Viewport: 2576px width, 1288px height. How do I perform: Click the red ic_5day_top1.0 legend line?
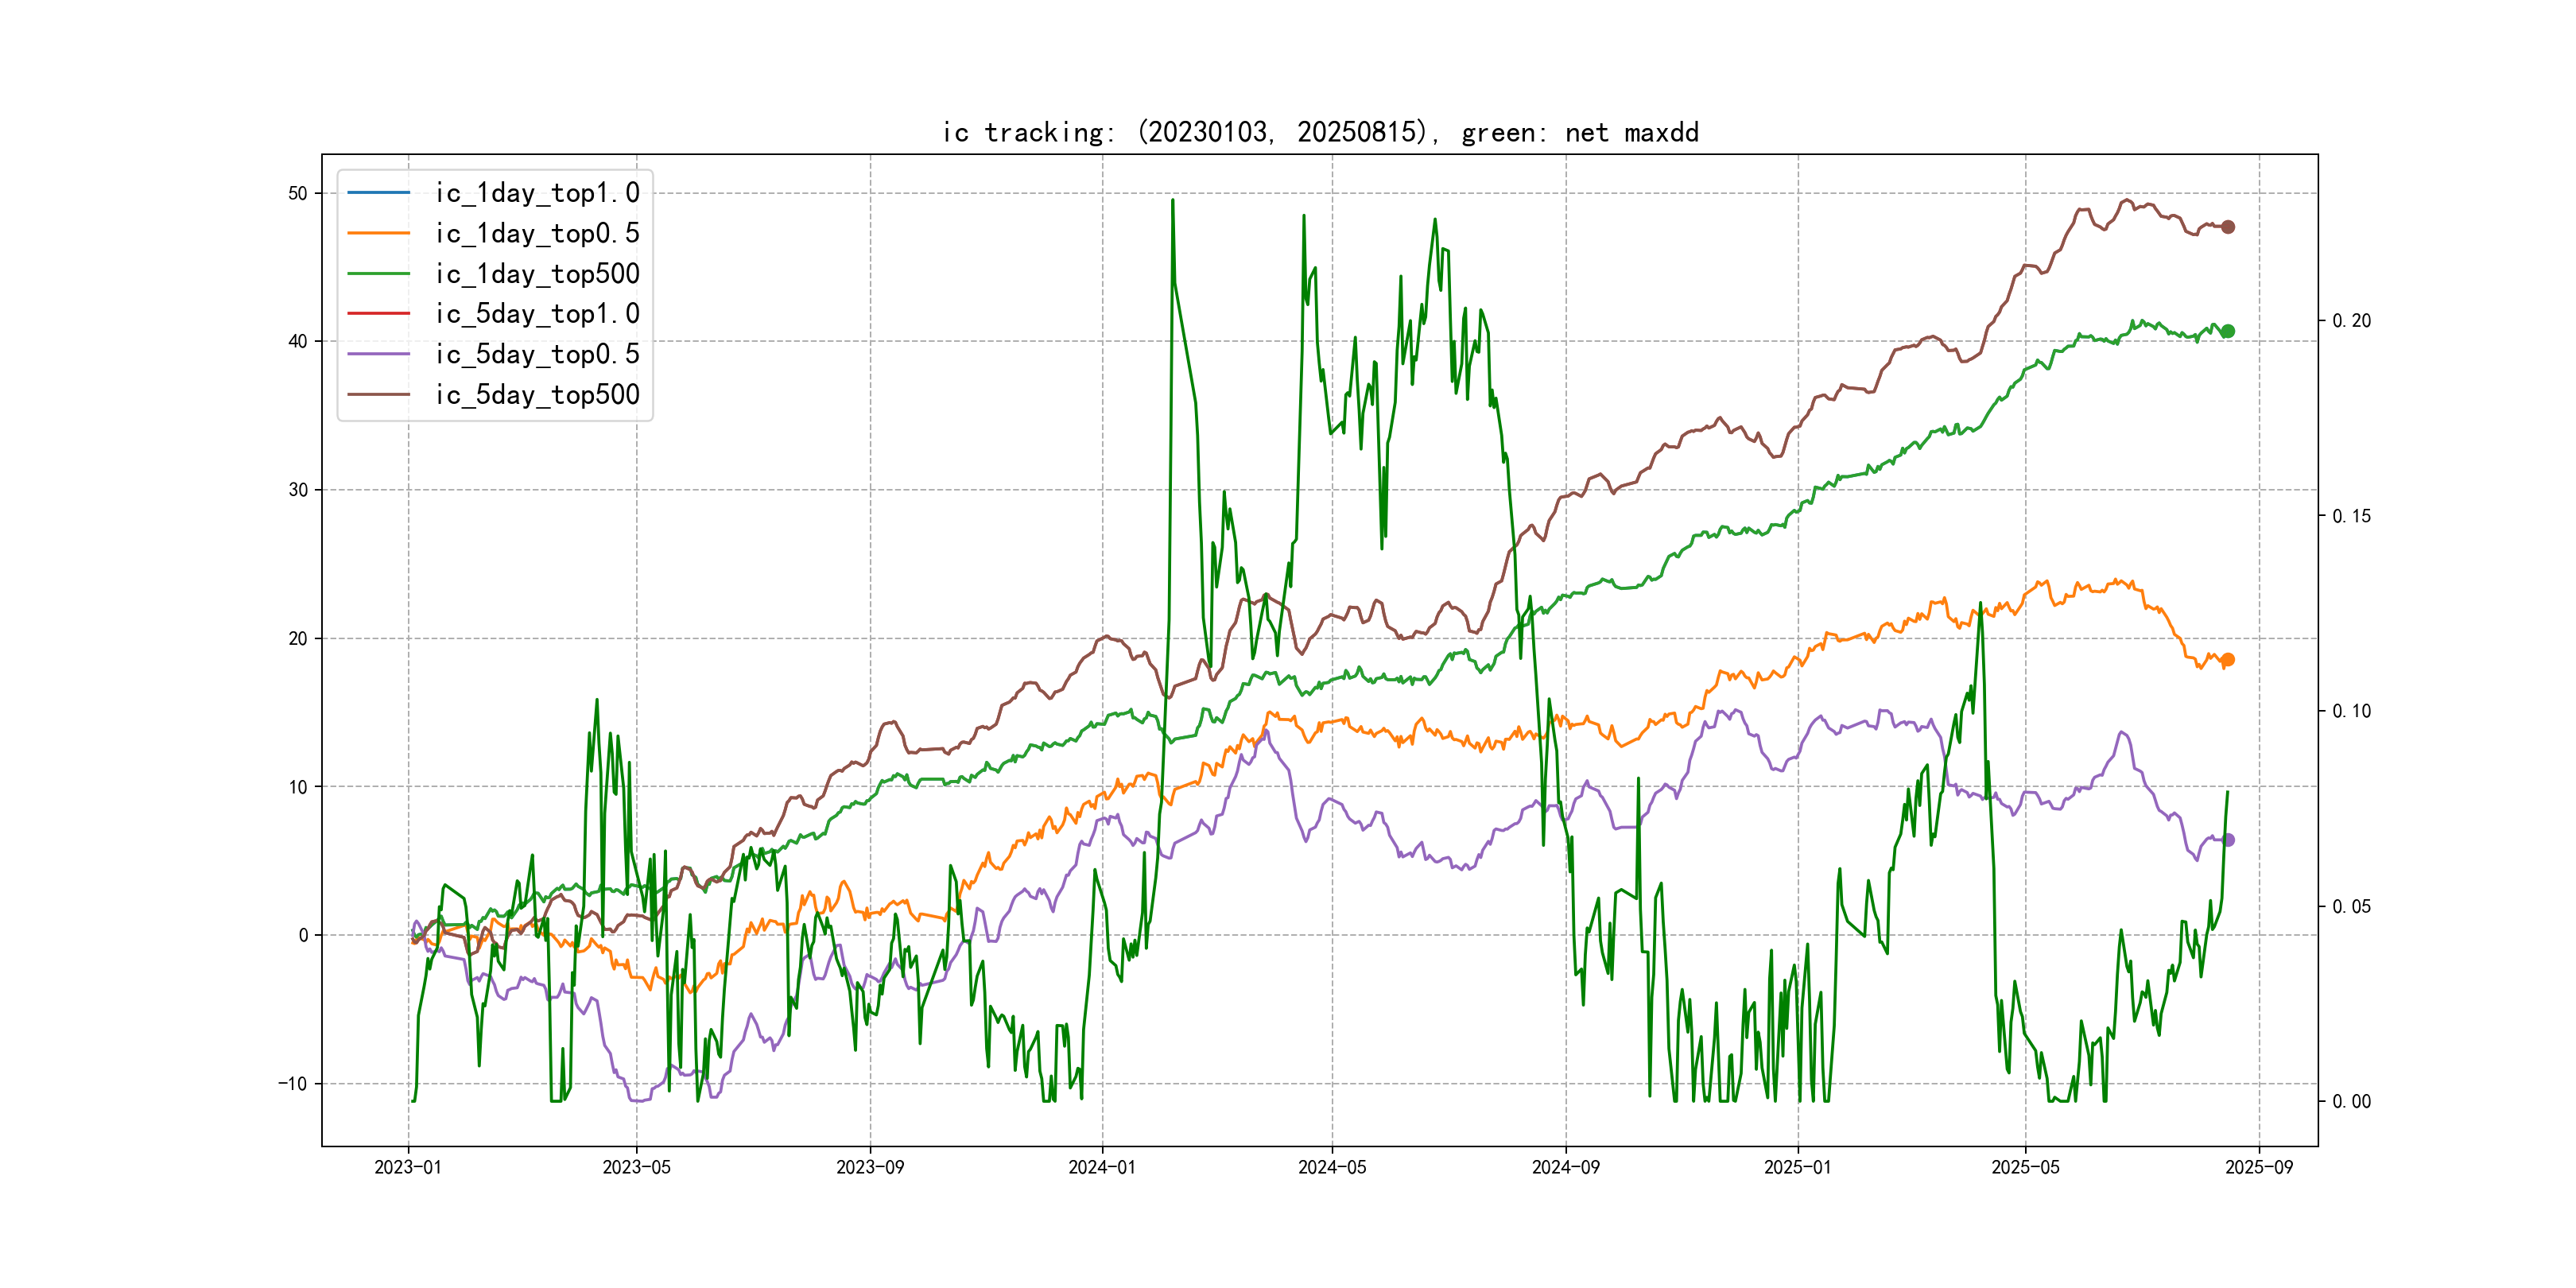tap(379, 314)
